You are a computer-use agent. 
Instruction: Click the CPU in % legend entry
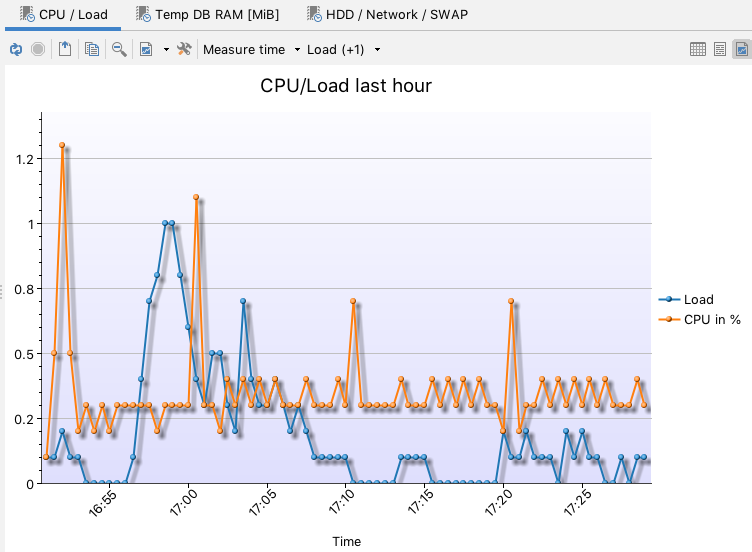[x=711, y=319]
